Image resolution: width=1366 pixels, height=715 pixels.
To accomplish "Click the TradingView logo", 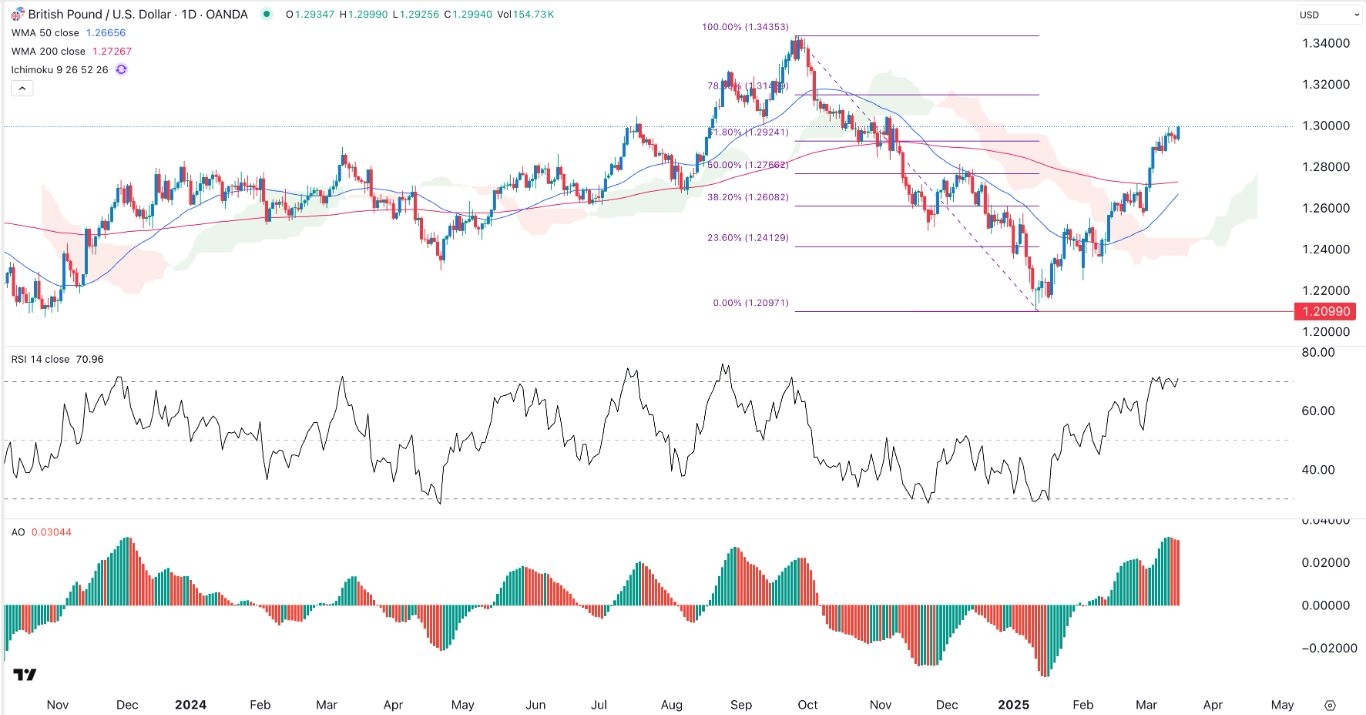I will pos(25,676).
